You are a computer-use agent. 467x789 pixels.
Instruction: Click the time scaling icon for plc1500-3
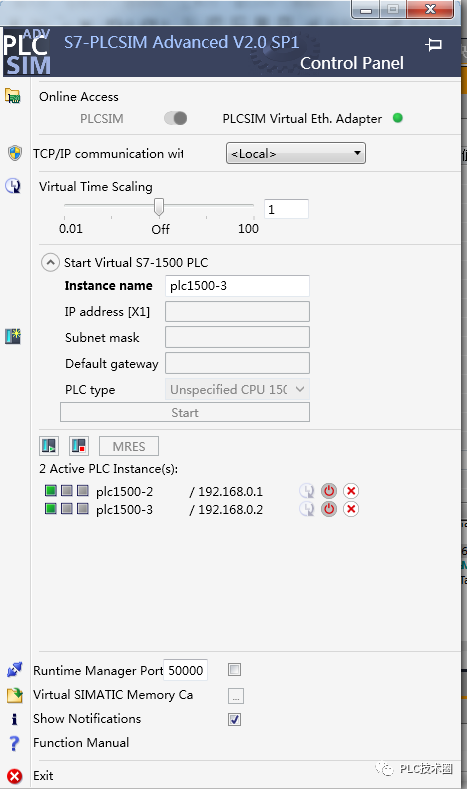point(307,509)
